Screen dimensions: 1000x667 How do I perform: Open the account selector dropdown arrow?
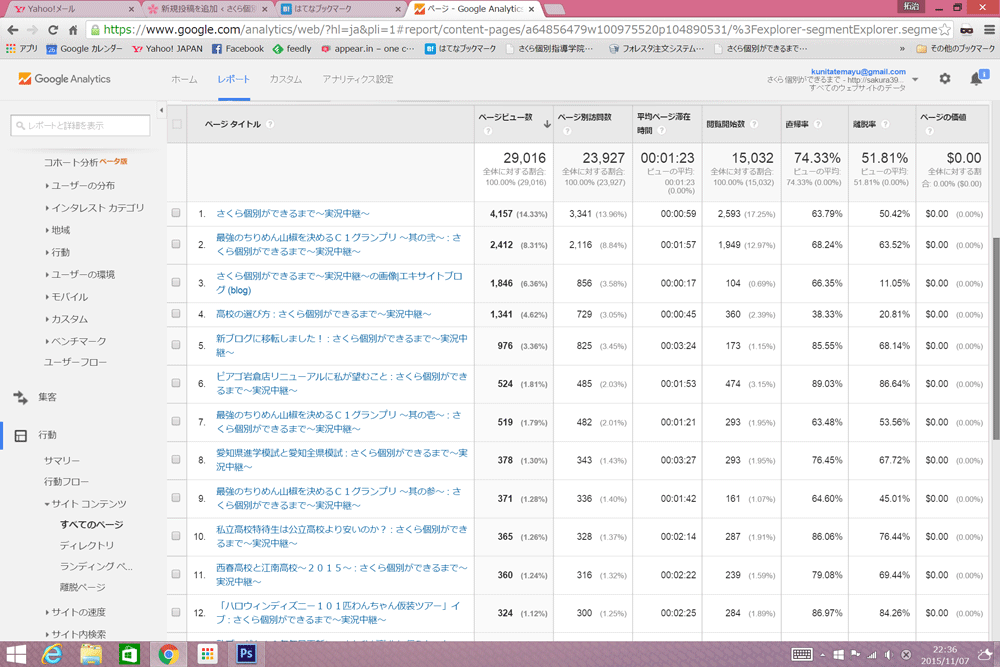pos(915,80)
